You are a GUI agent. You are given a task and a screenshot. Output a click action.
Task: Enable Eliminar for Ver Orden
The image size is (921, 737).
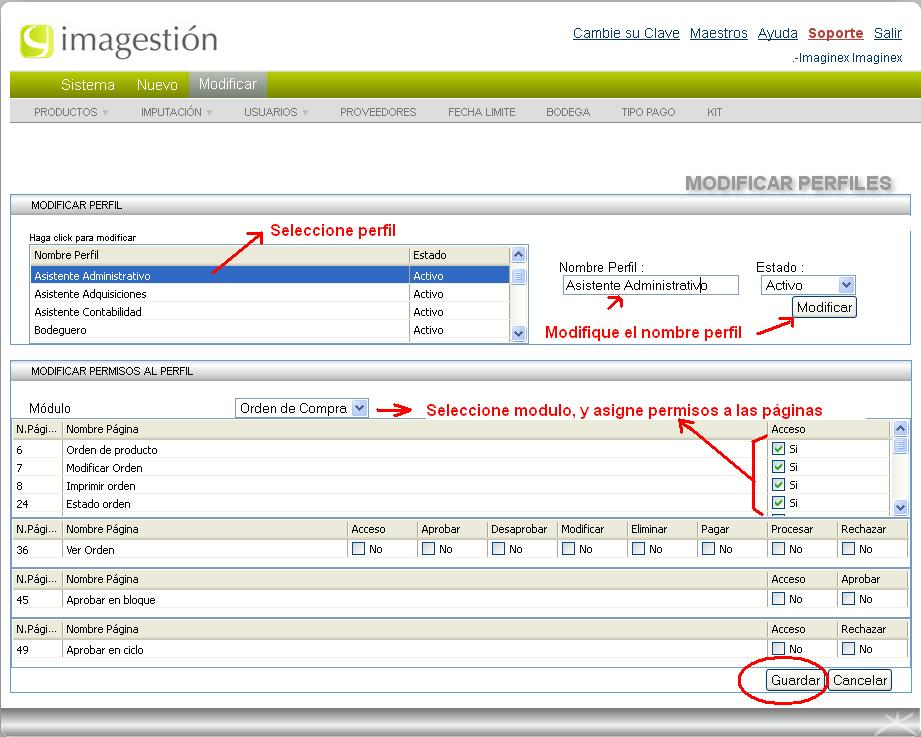[x=638, y=548]
